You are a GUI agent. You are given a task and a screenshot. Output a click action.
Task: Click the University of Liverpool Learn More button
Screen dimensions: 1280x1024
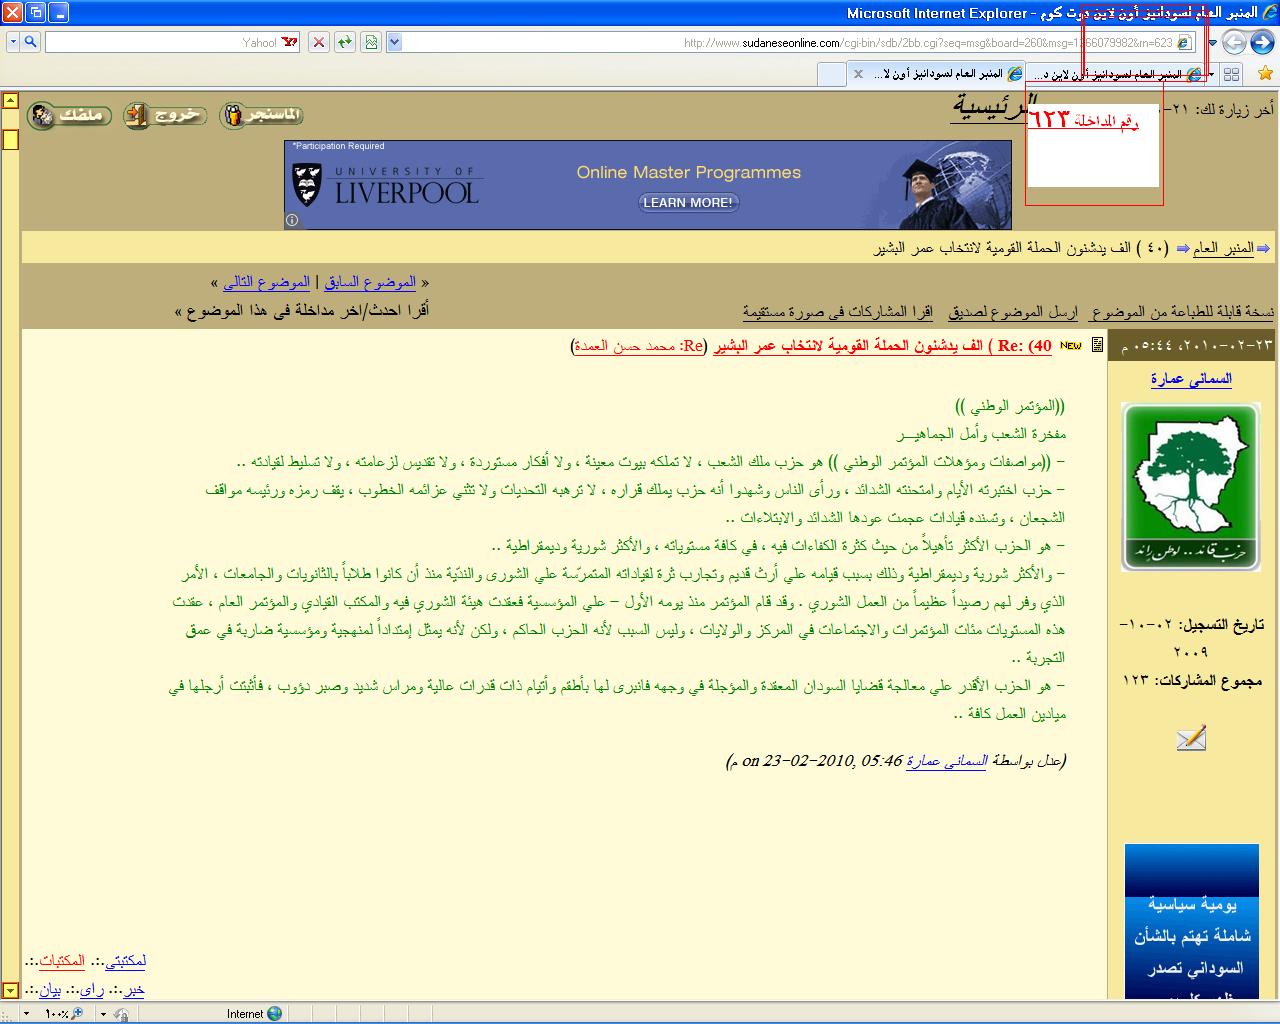click(688, 203)
